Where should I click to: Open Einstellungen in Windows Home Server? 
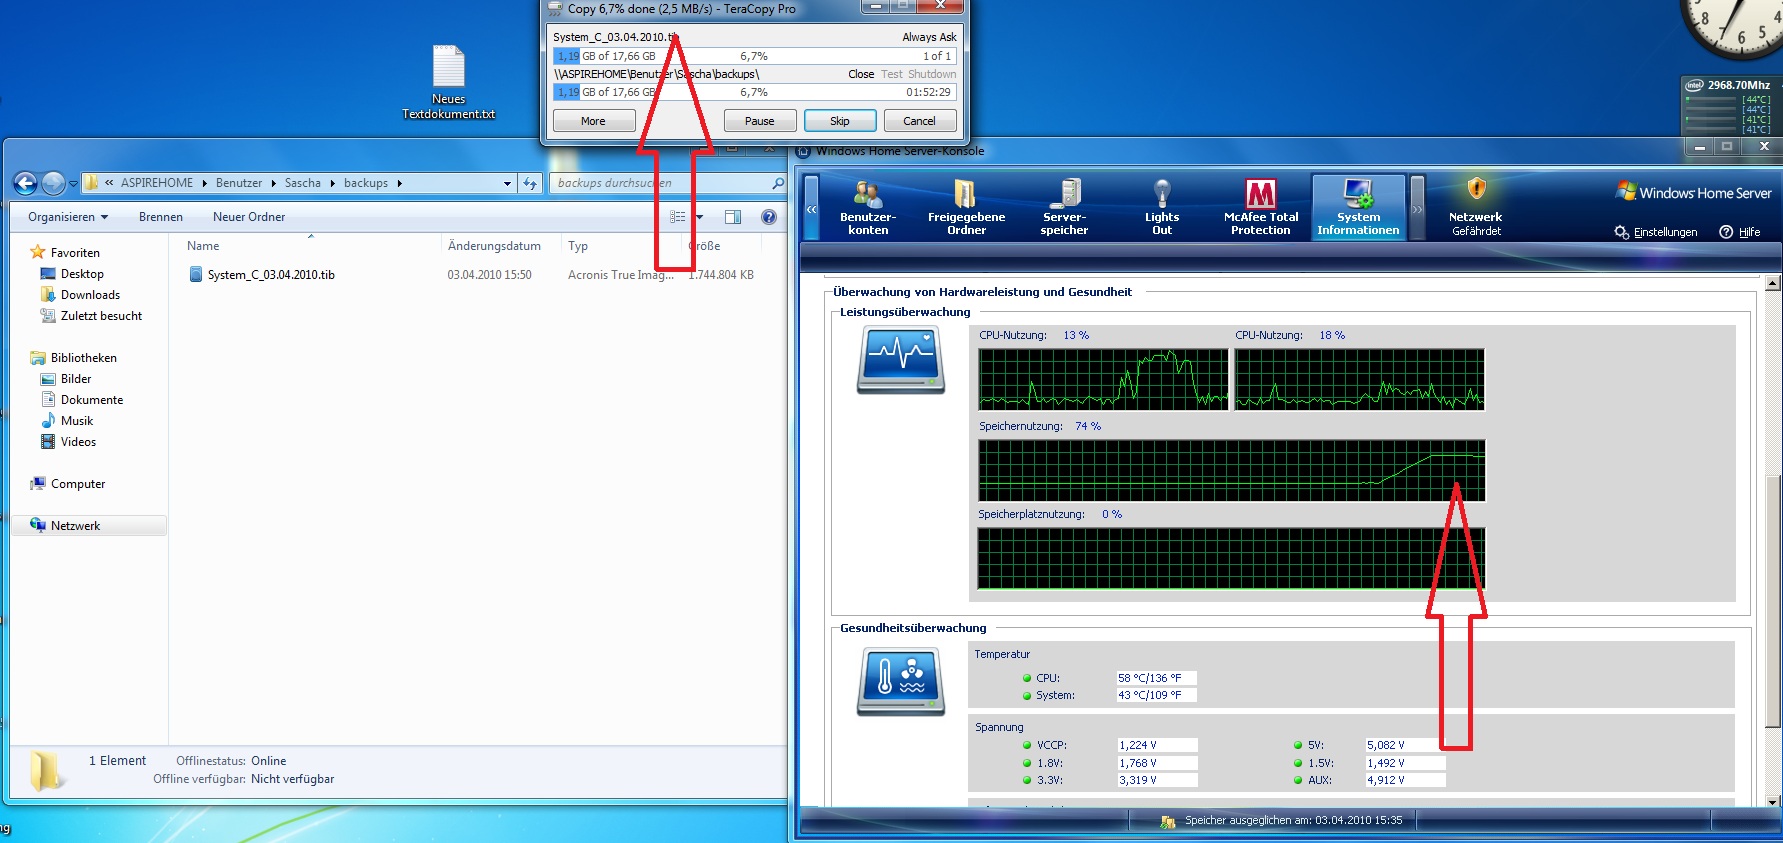1656,232
